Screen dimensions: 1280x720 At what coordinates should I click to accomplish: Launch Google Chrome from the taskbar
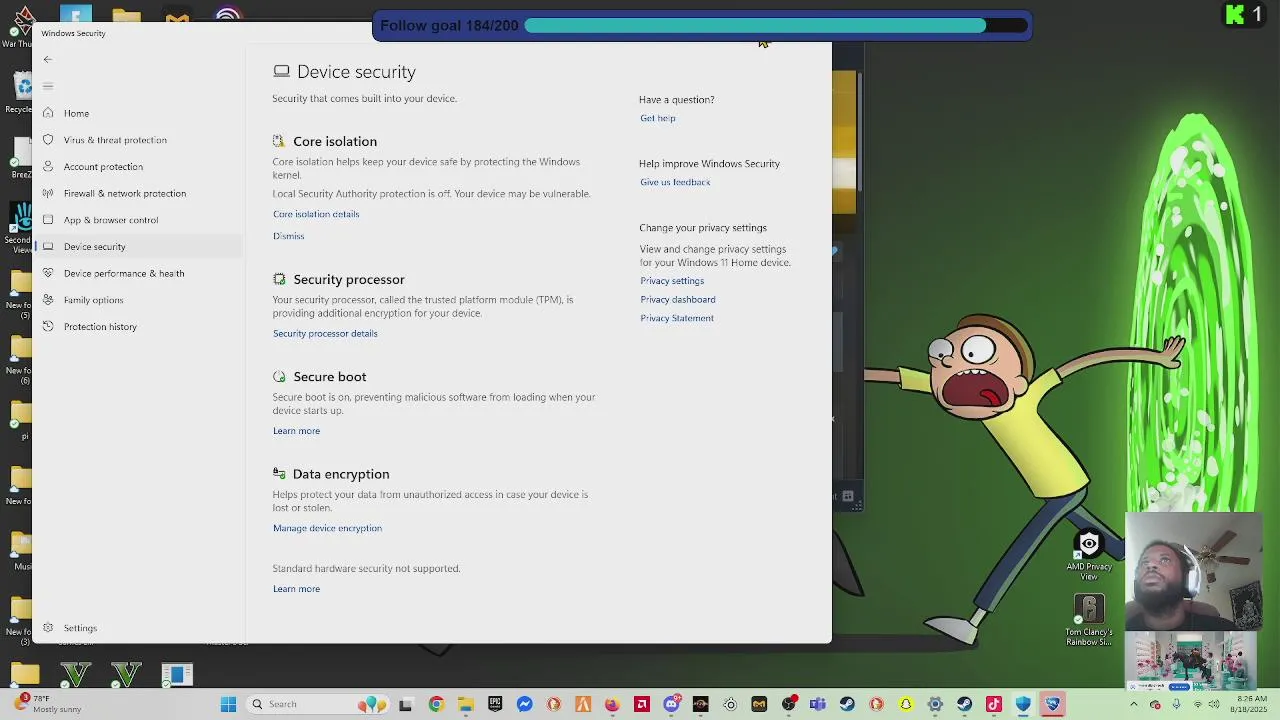pyautogui.click(x=436, y=704)
